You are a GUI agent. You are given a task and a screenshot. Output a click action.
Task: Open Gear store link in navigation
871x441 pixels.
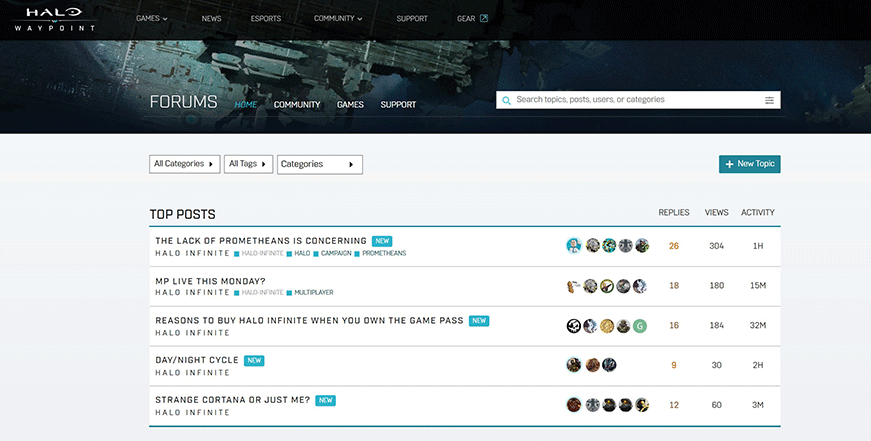[466, 18]
